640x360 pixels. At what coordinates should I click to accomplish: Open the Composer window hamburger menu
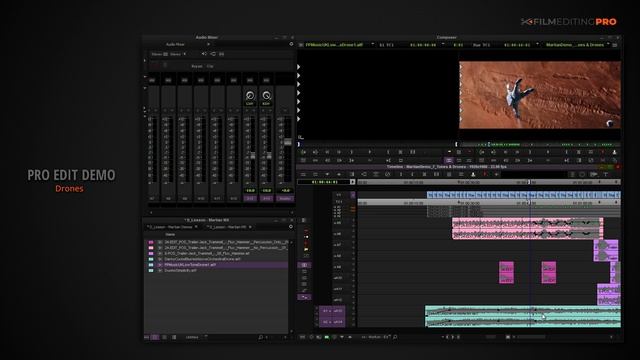pos(615,44)
